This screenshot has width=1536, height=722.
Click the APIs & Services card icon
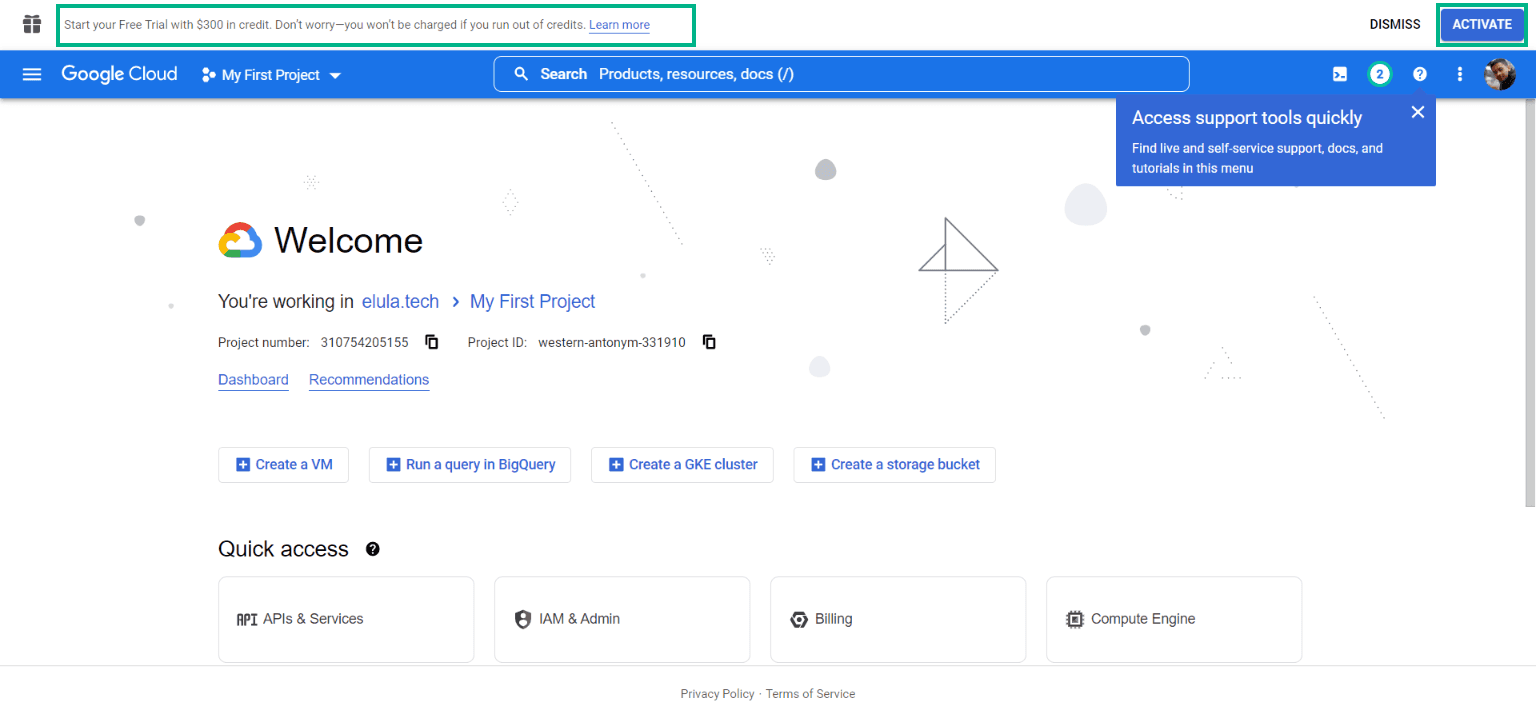pos(246,619)
